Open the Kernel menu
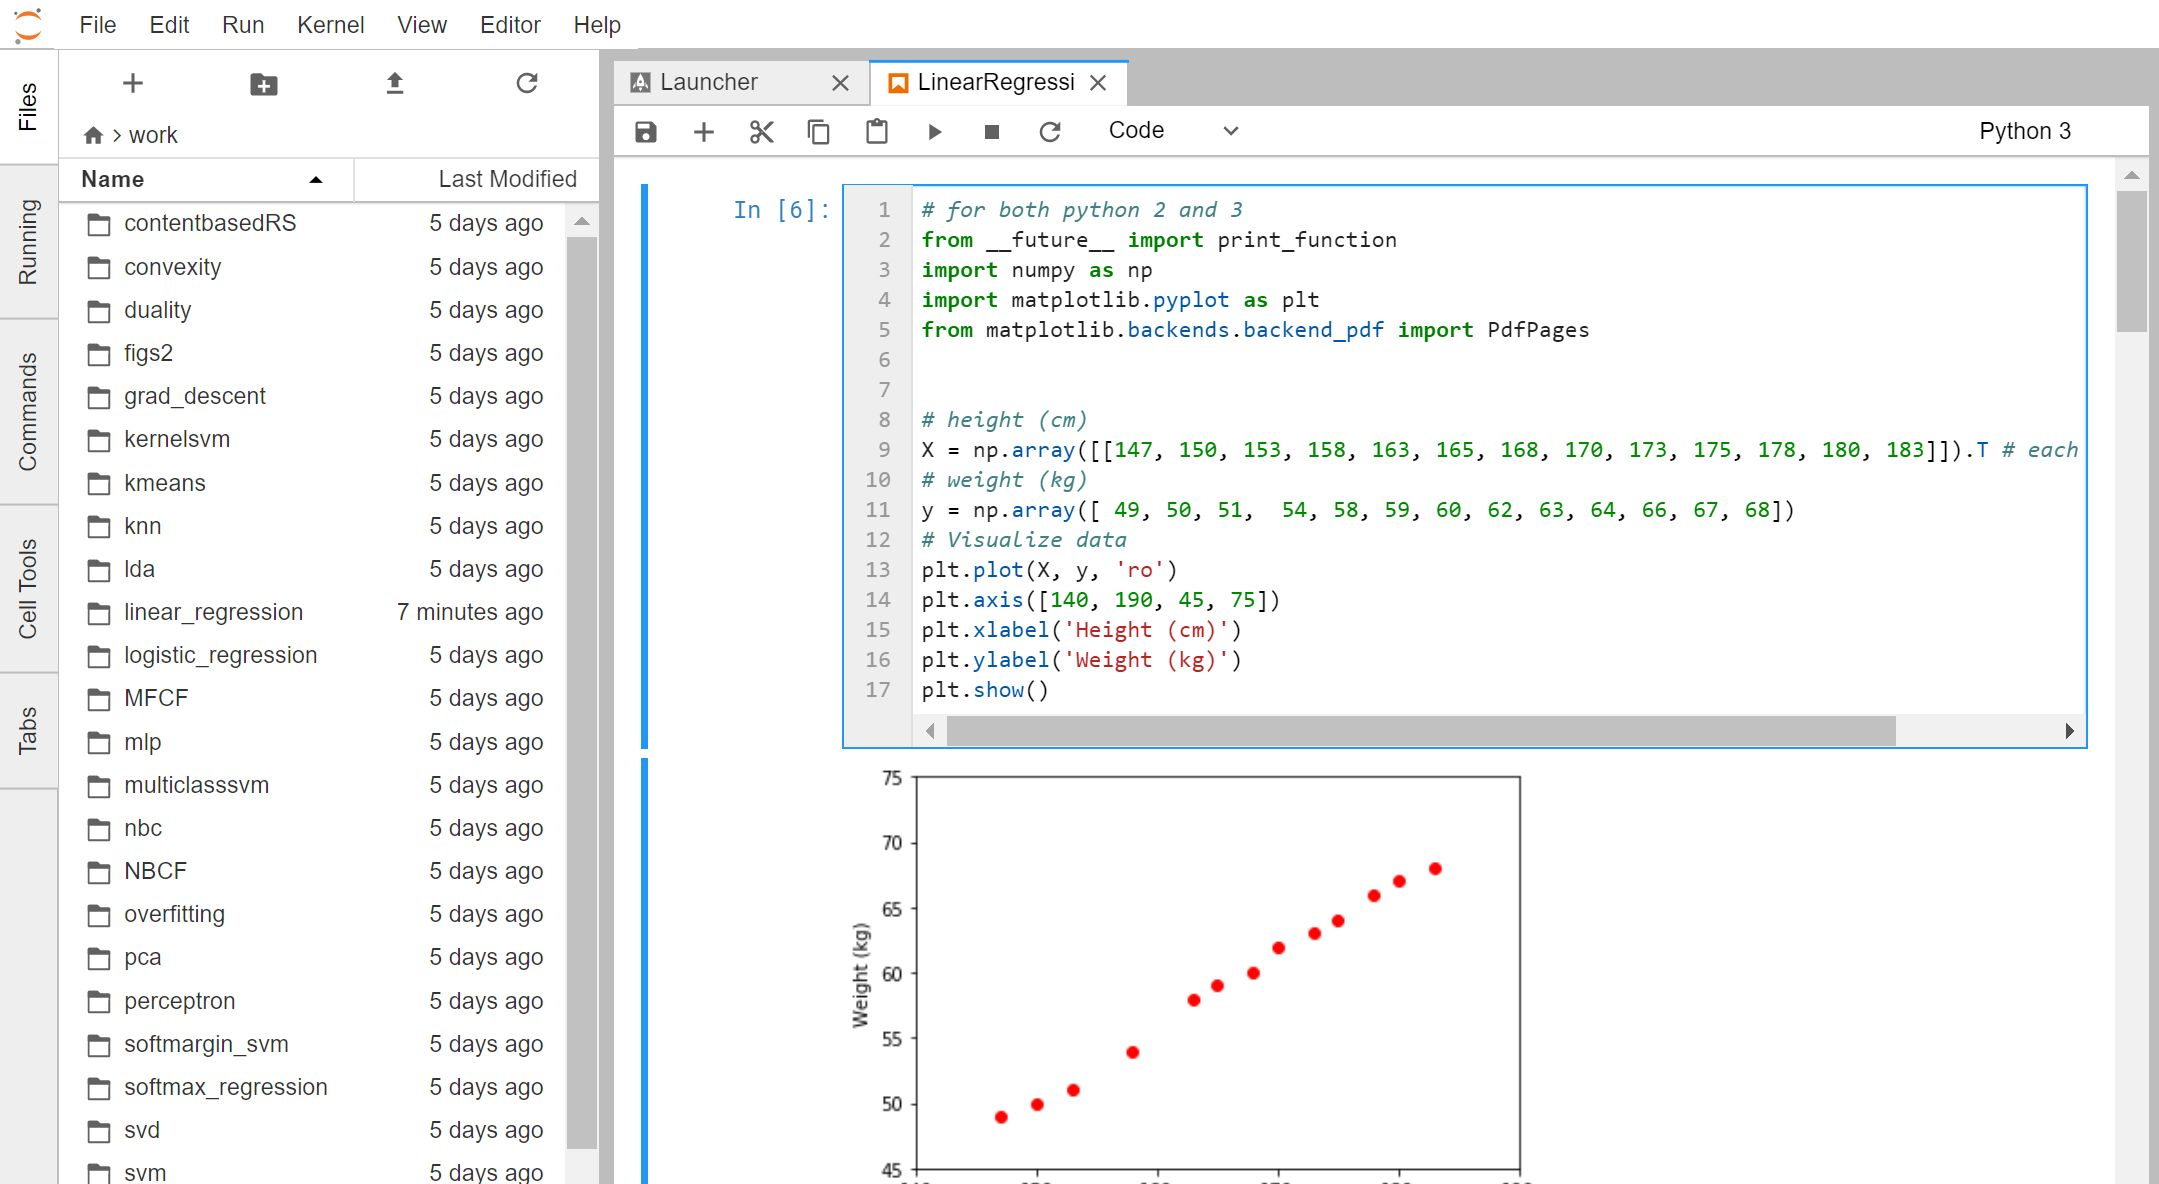2159x1184 pixels. coord(330,25)
